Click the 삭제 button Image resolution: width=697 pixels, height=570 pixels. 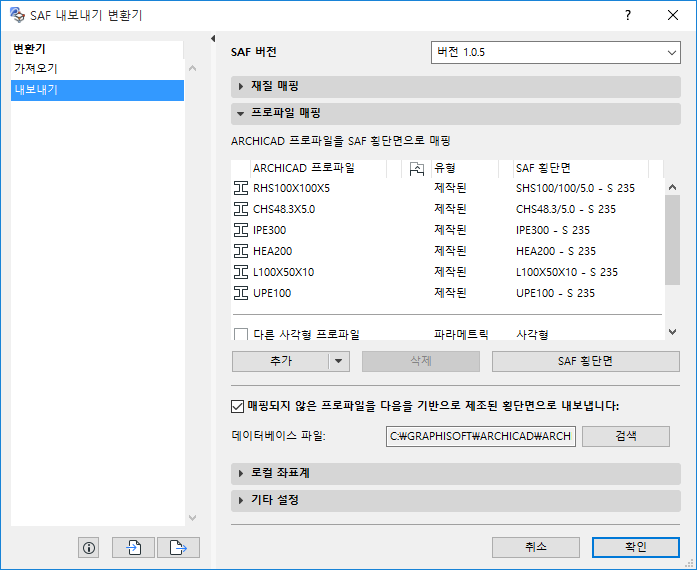coord(421,361)
